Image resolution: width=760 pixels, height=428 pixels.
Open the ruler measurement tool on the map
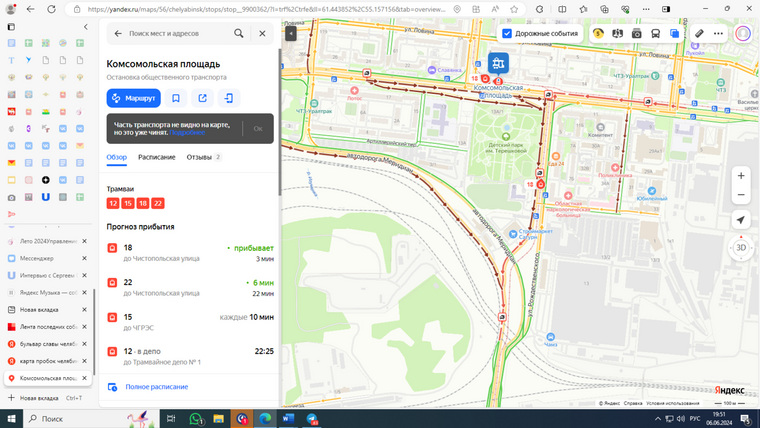[x=698, y=33]
